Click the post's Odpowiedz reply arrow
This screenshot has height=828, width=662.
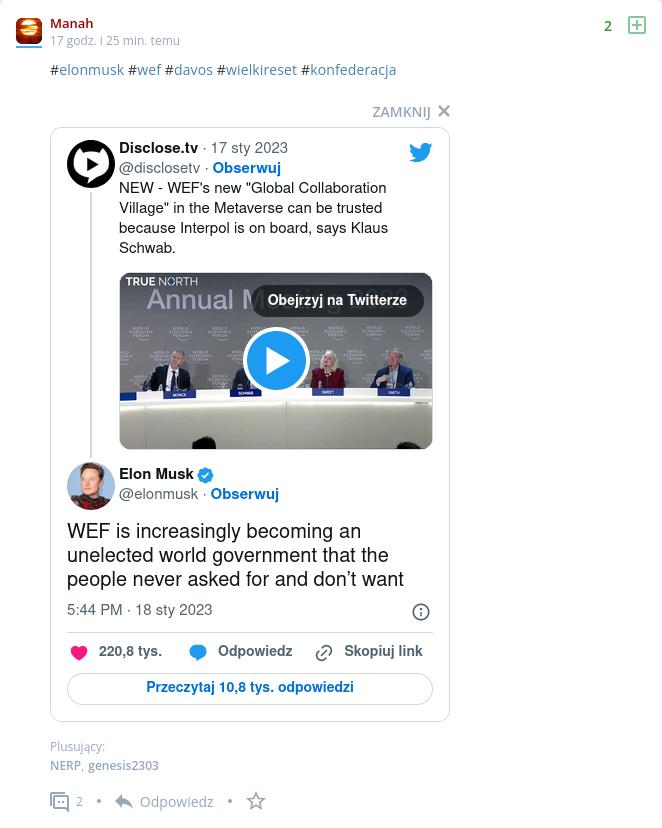point(165,801)
